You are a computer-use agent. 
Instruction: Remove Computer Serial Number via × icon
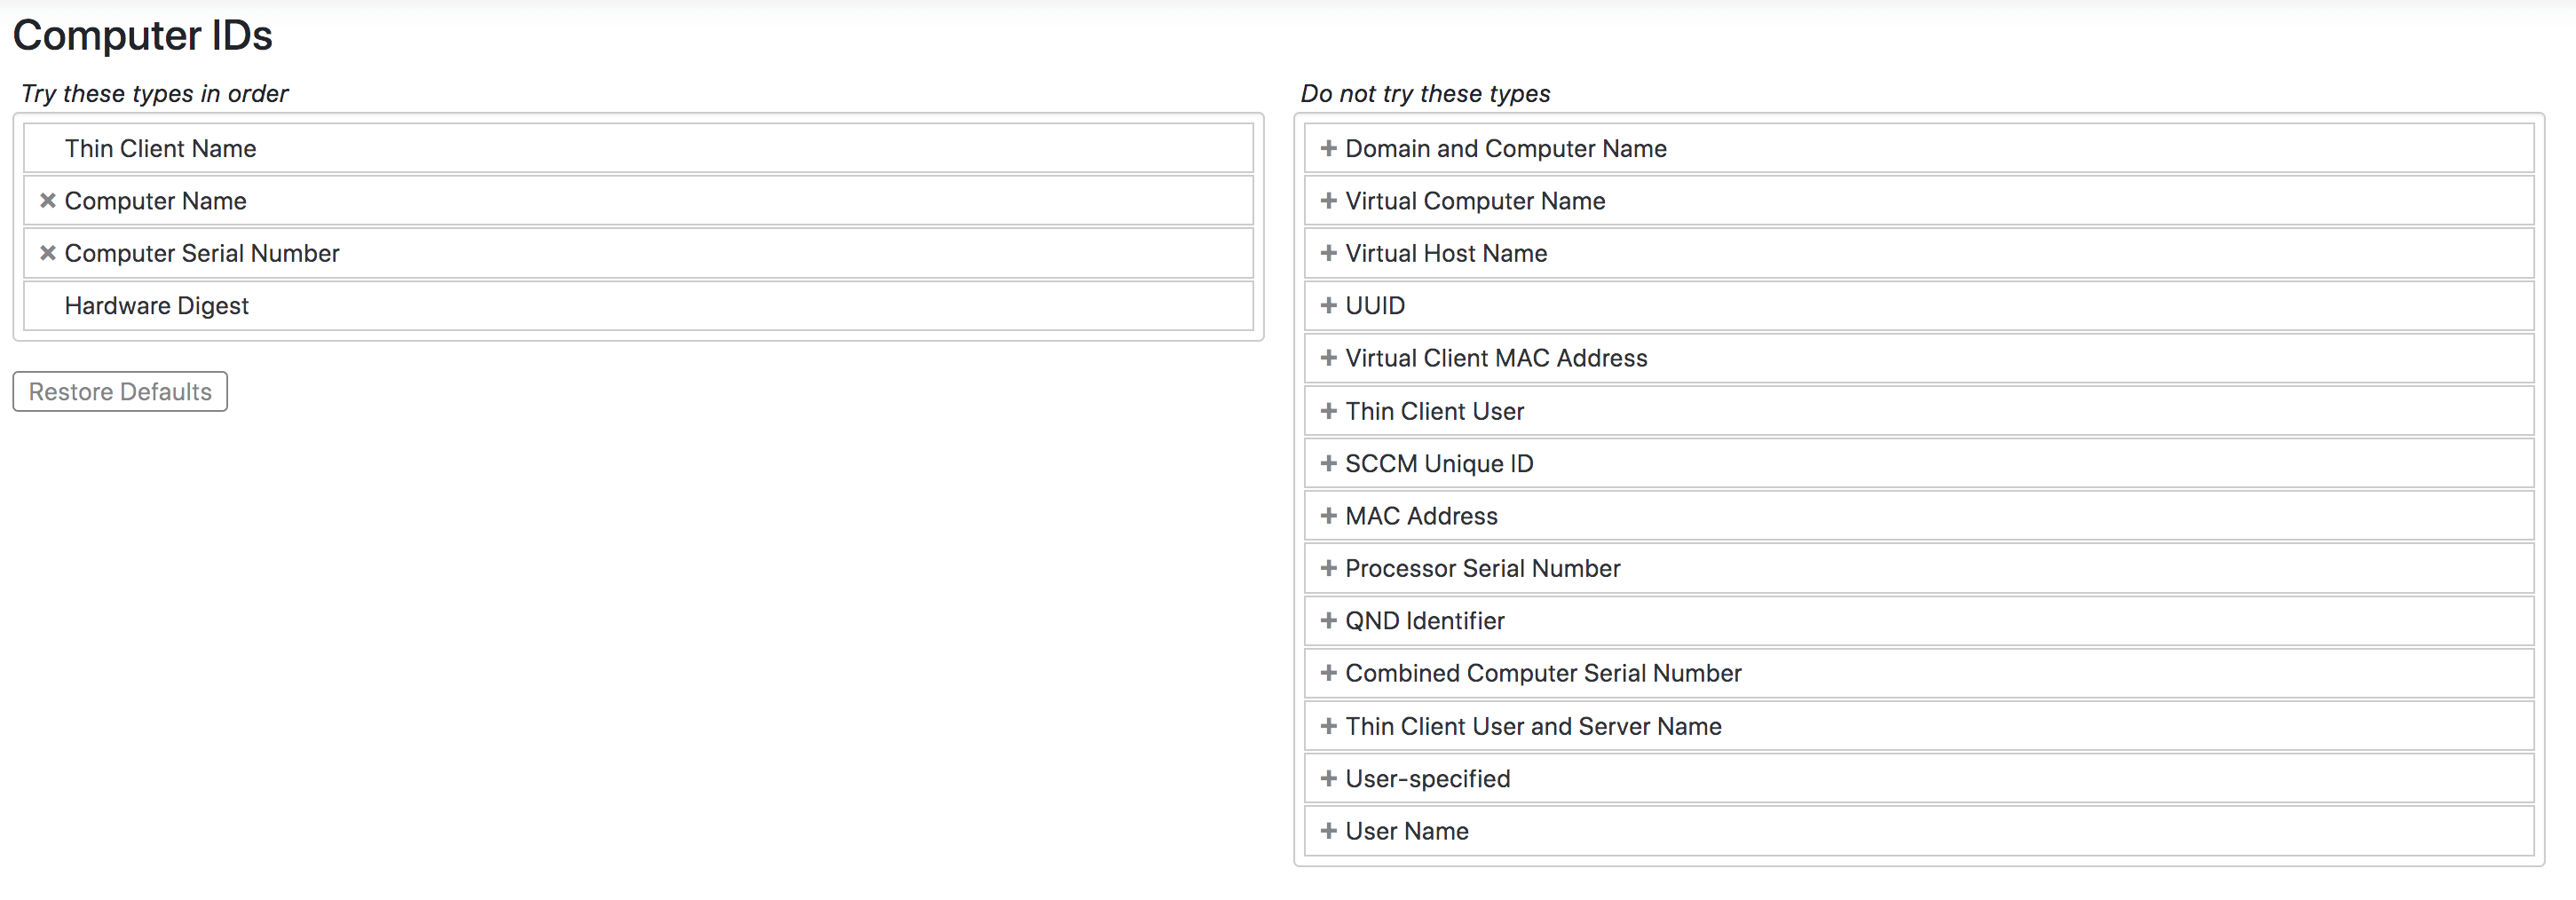click(46, 253)
